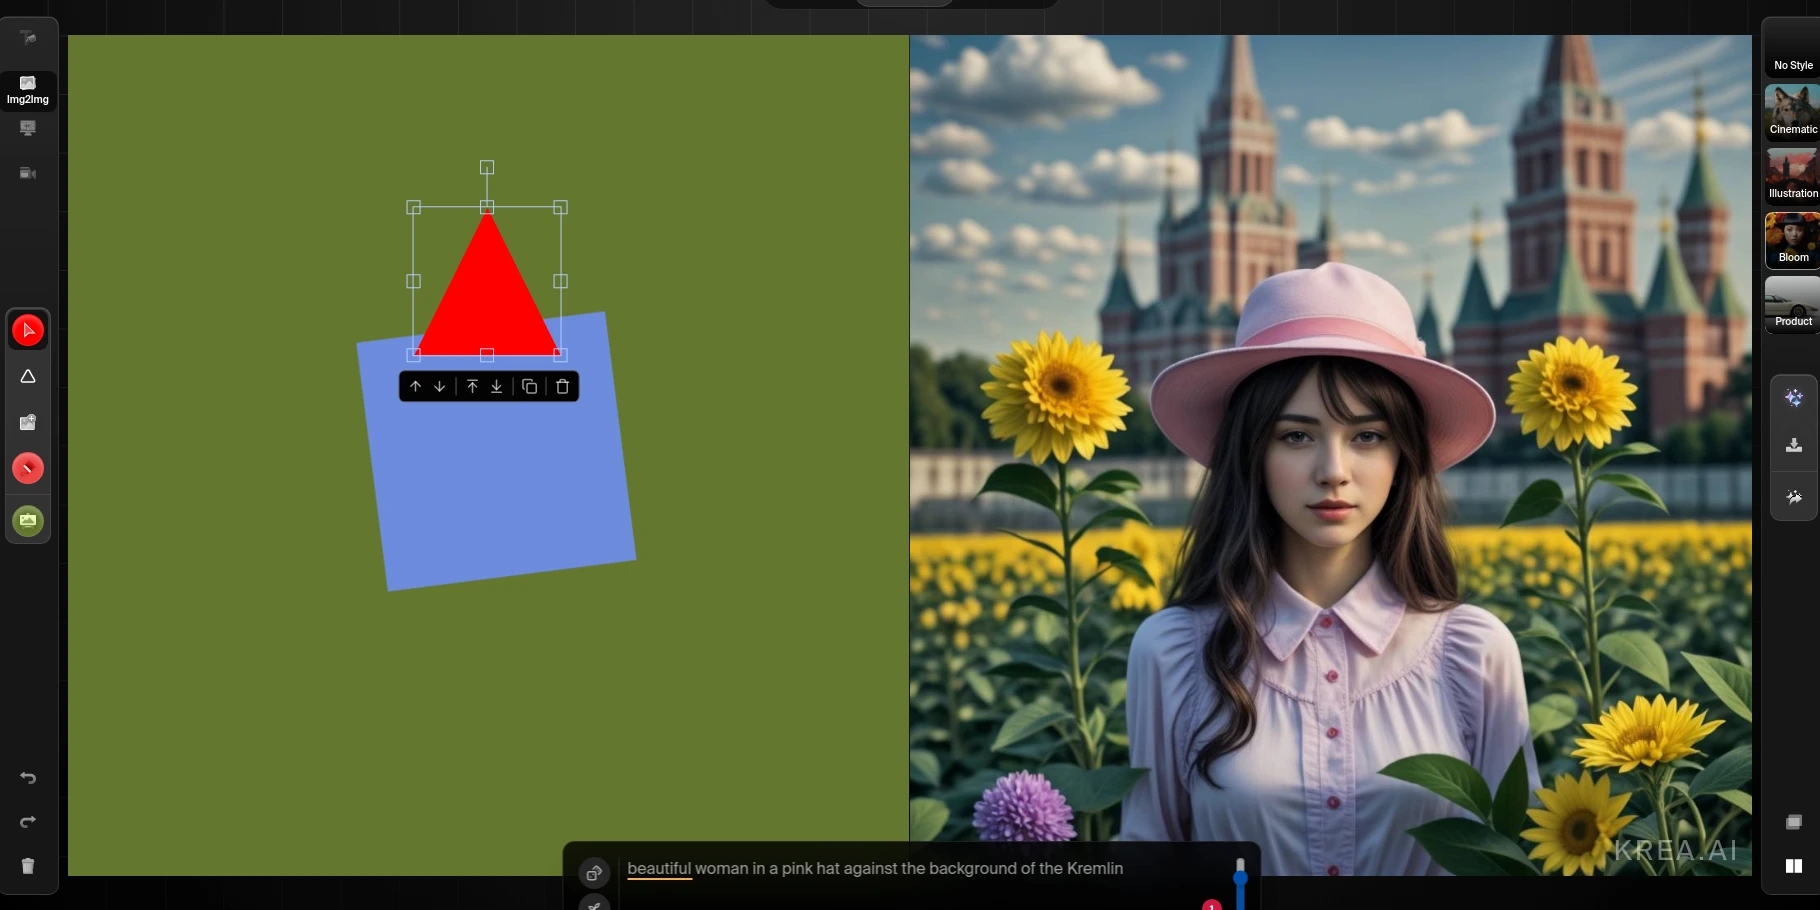Image resolution: width=1820 pixels, height=910 pixels.
Task: Choose the Bloom style preset
Action: pos(1792,240)
